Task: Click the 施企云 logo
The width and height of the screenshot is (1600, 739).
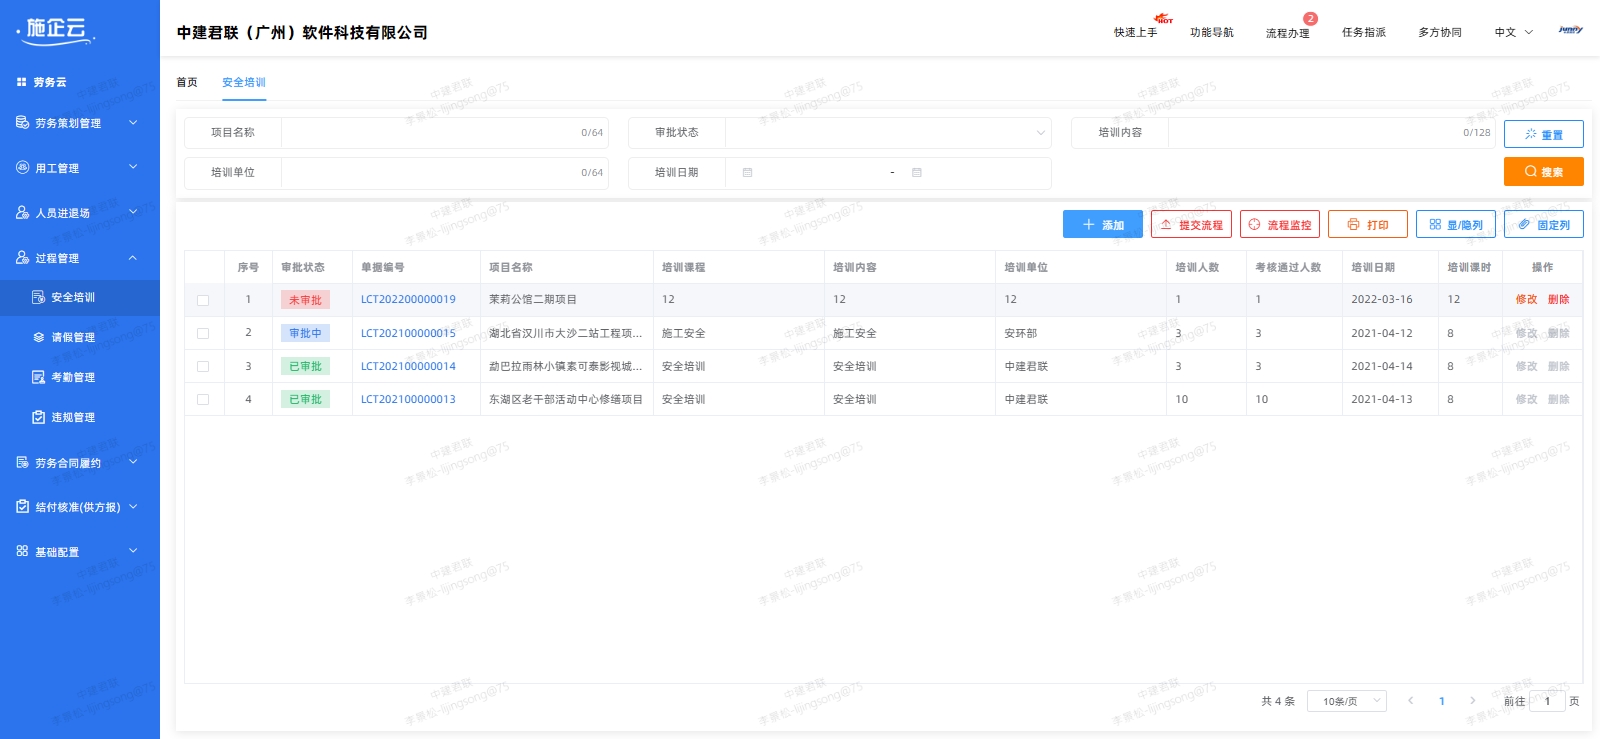Action: tap(56, 31)
